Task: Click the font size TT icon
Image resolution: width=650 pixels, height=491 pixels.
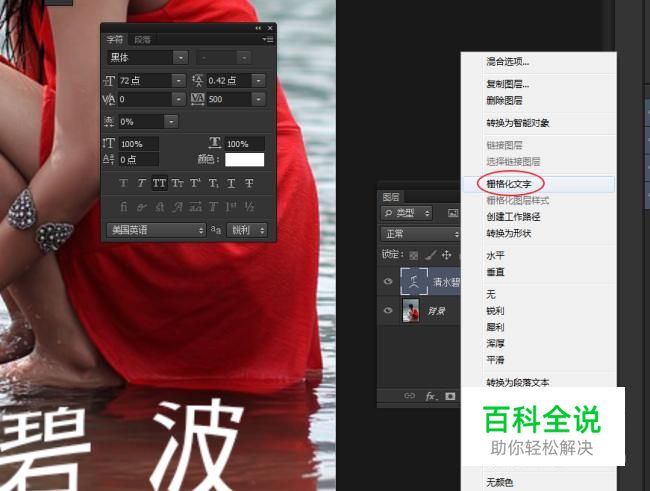Action: 109,80
